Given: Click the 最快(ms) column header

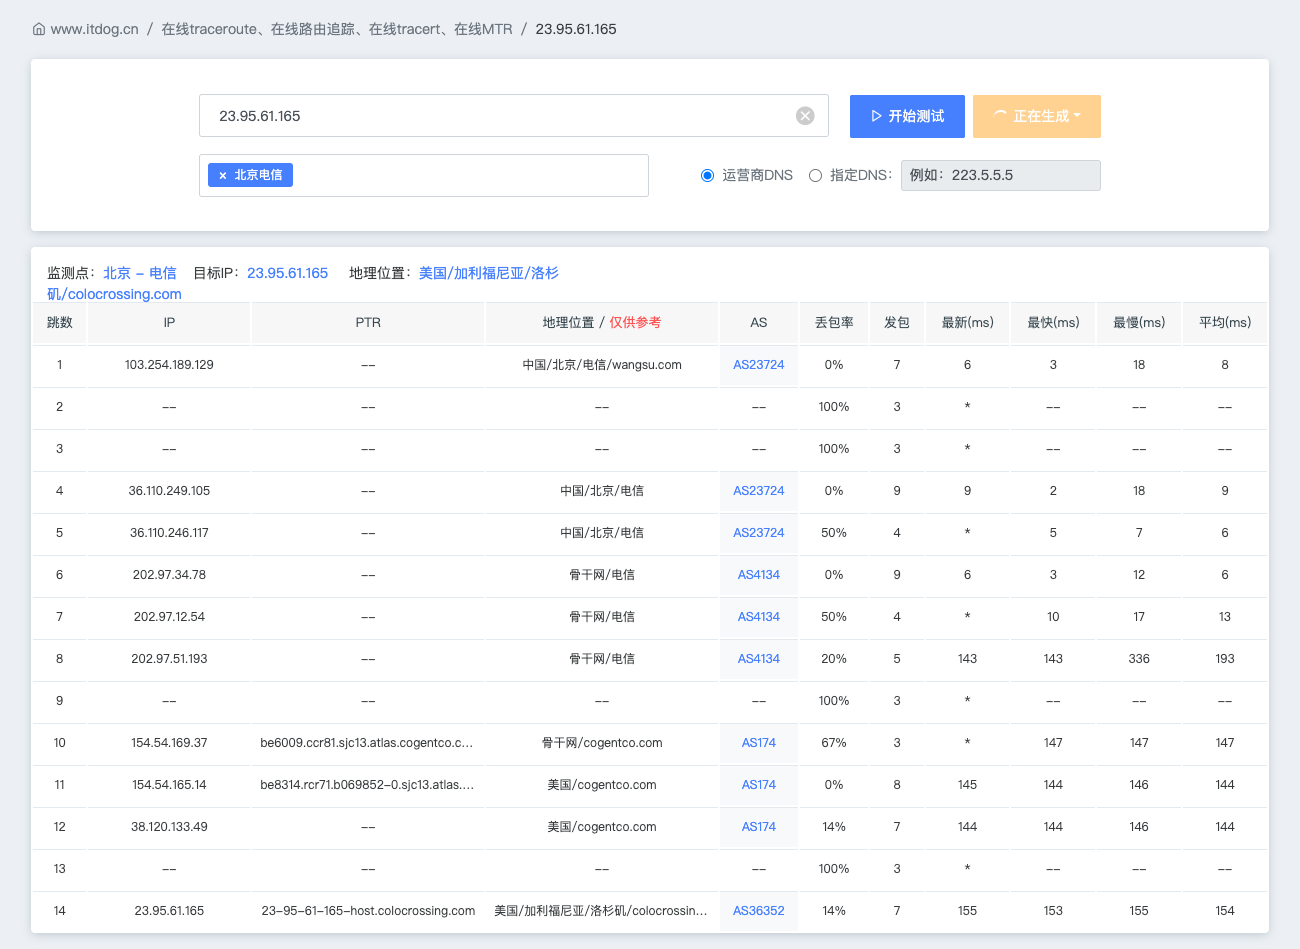Looking at the screenshot, I should point(1054,323).
